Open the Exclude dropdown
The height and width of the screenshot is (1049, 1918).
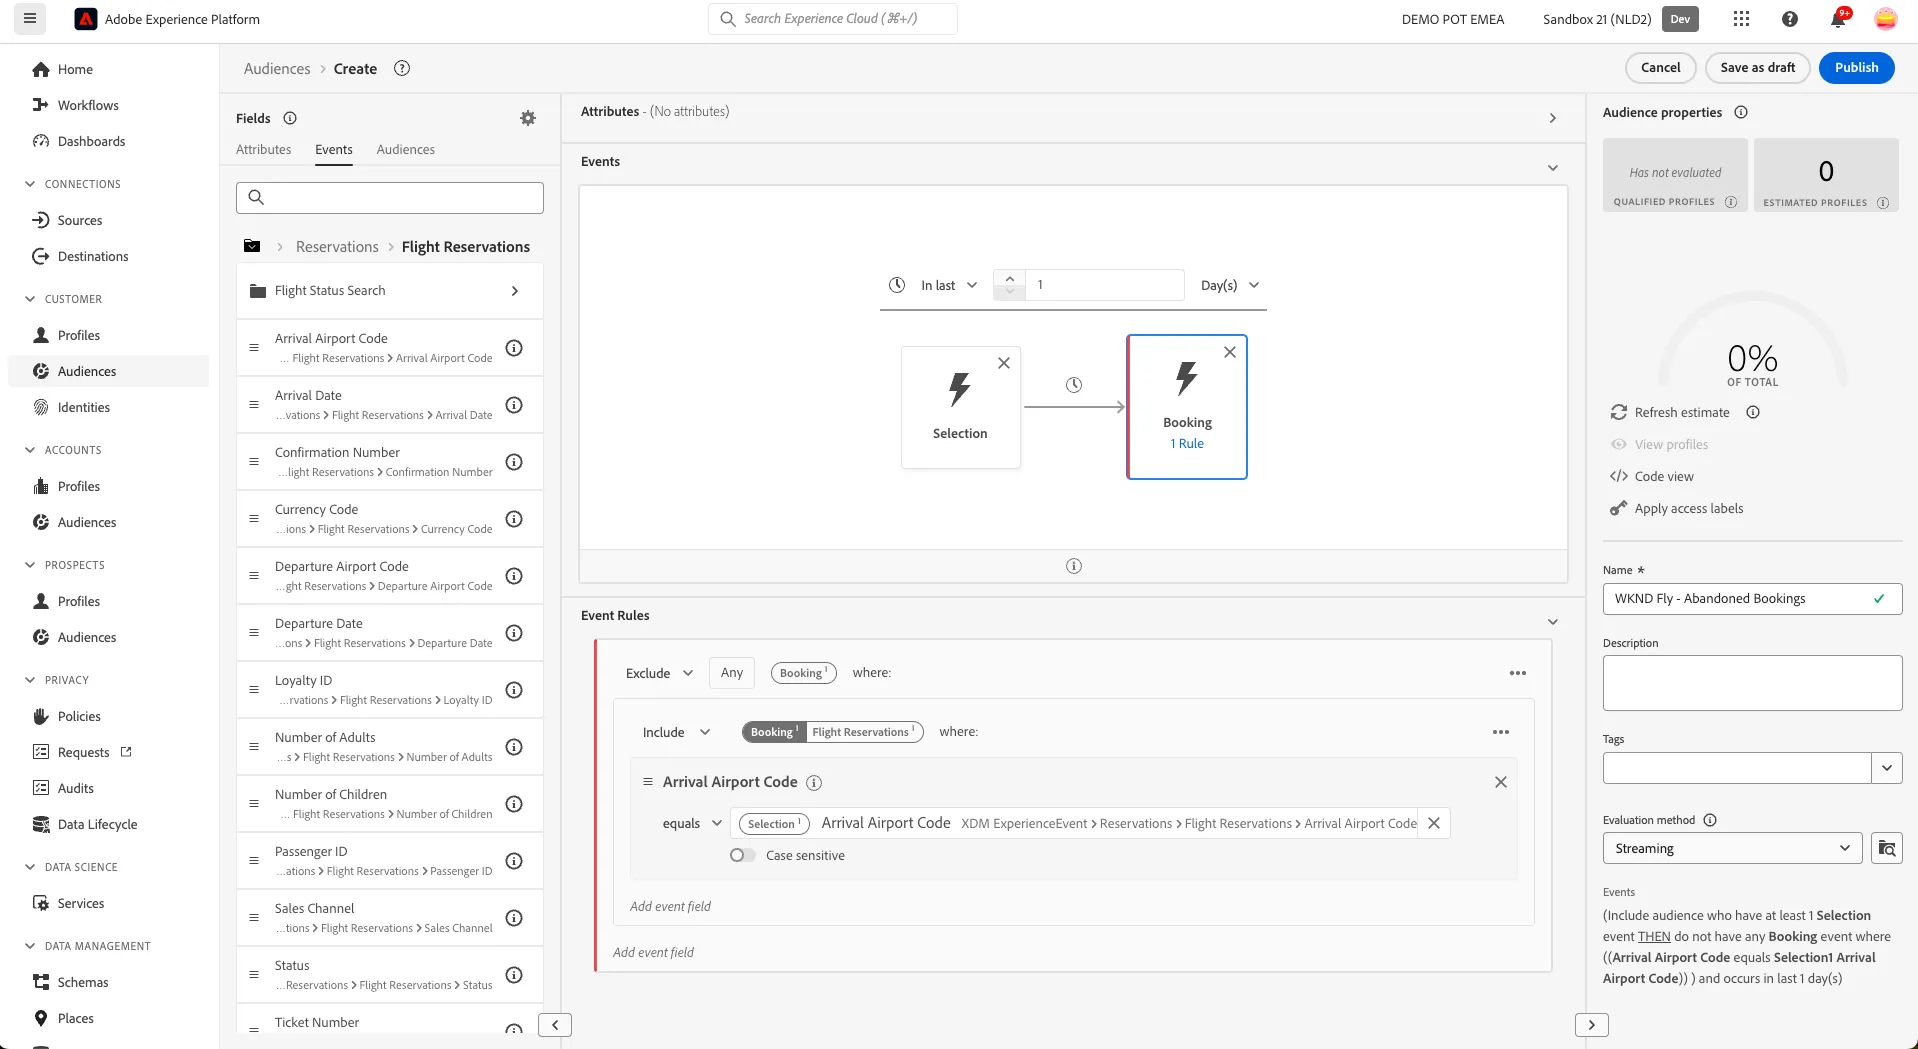(x=659, y=673)
